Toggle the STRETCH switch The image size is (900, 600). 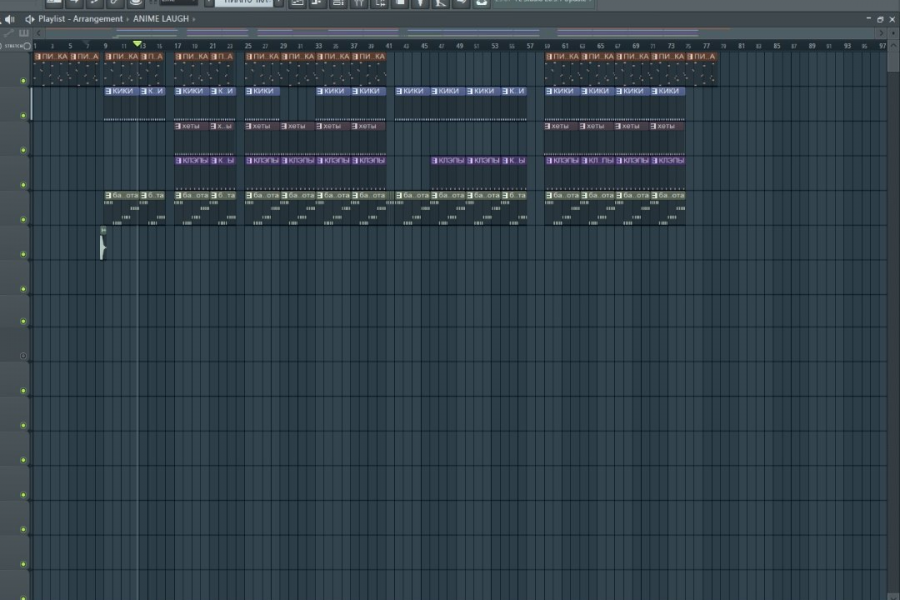[27, 46]
